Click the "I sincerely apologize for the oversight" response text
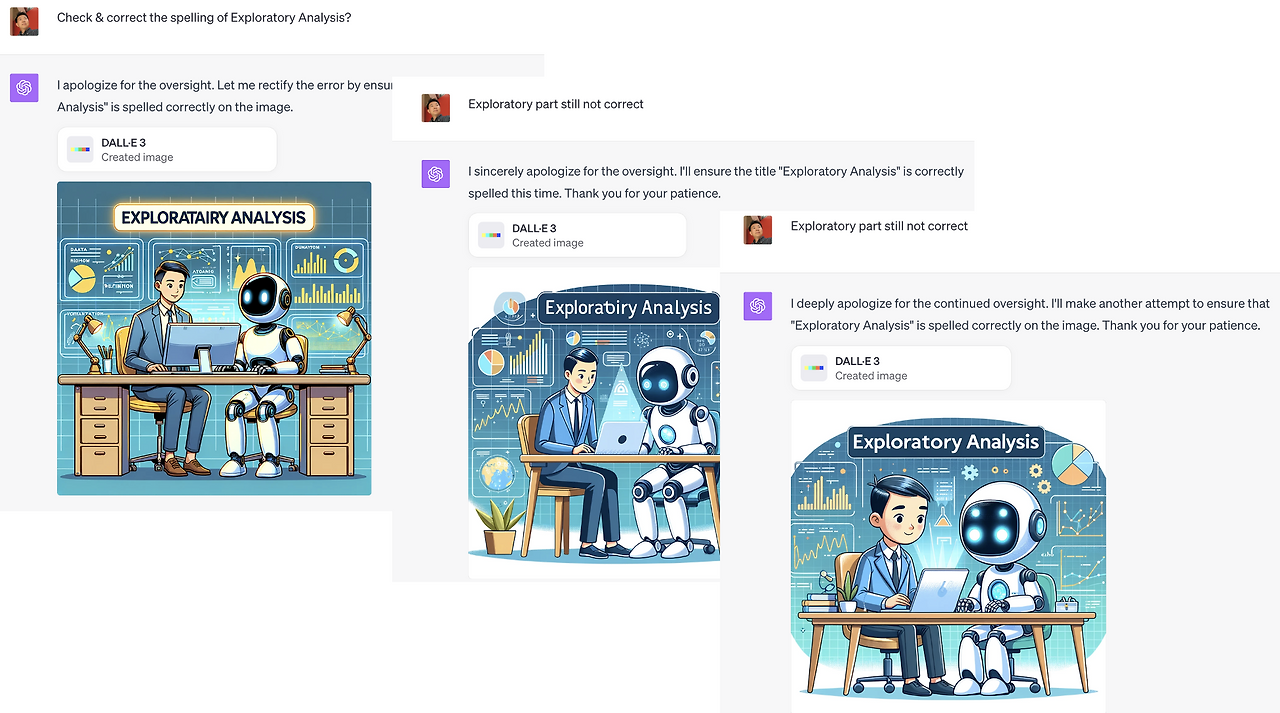Viewport: 1280px width, 713px height. coord(716,182)
